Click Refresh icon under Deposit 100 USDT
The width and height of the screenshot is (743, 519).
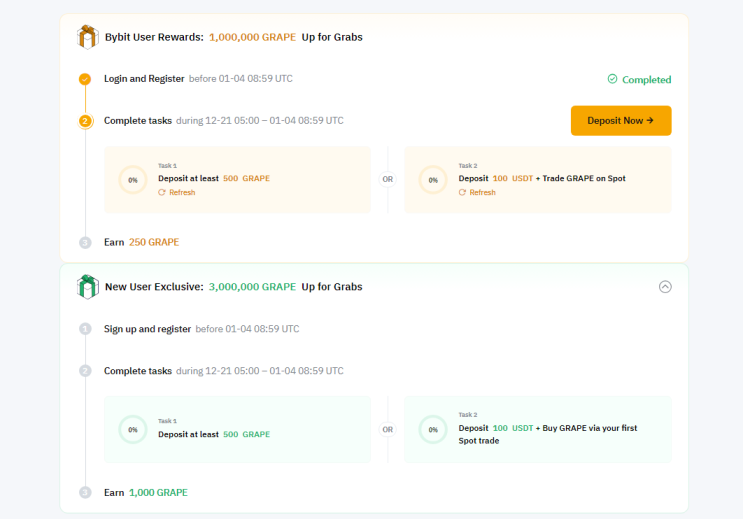462,192
